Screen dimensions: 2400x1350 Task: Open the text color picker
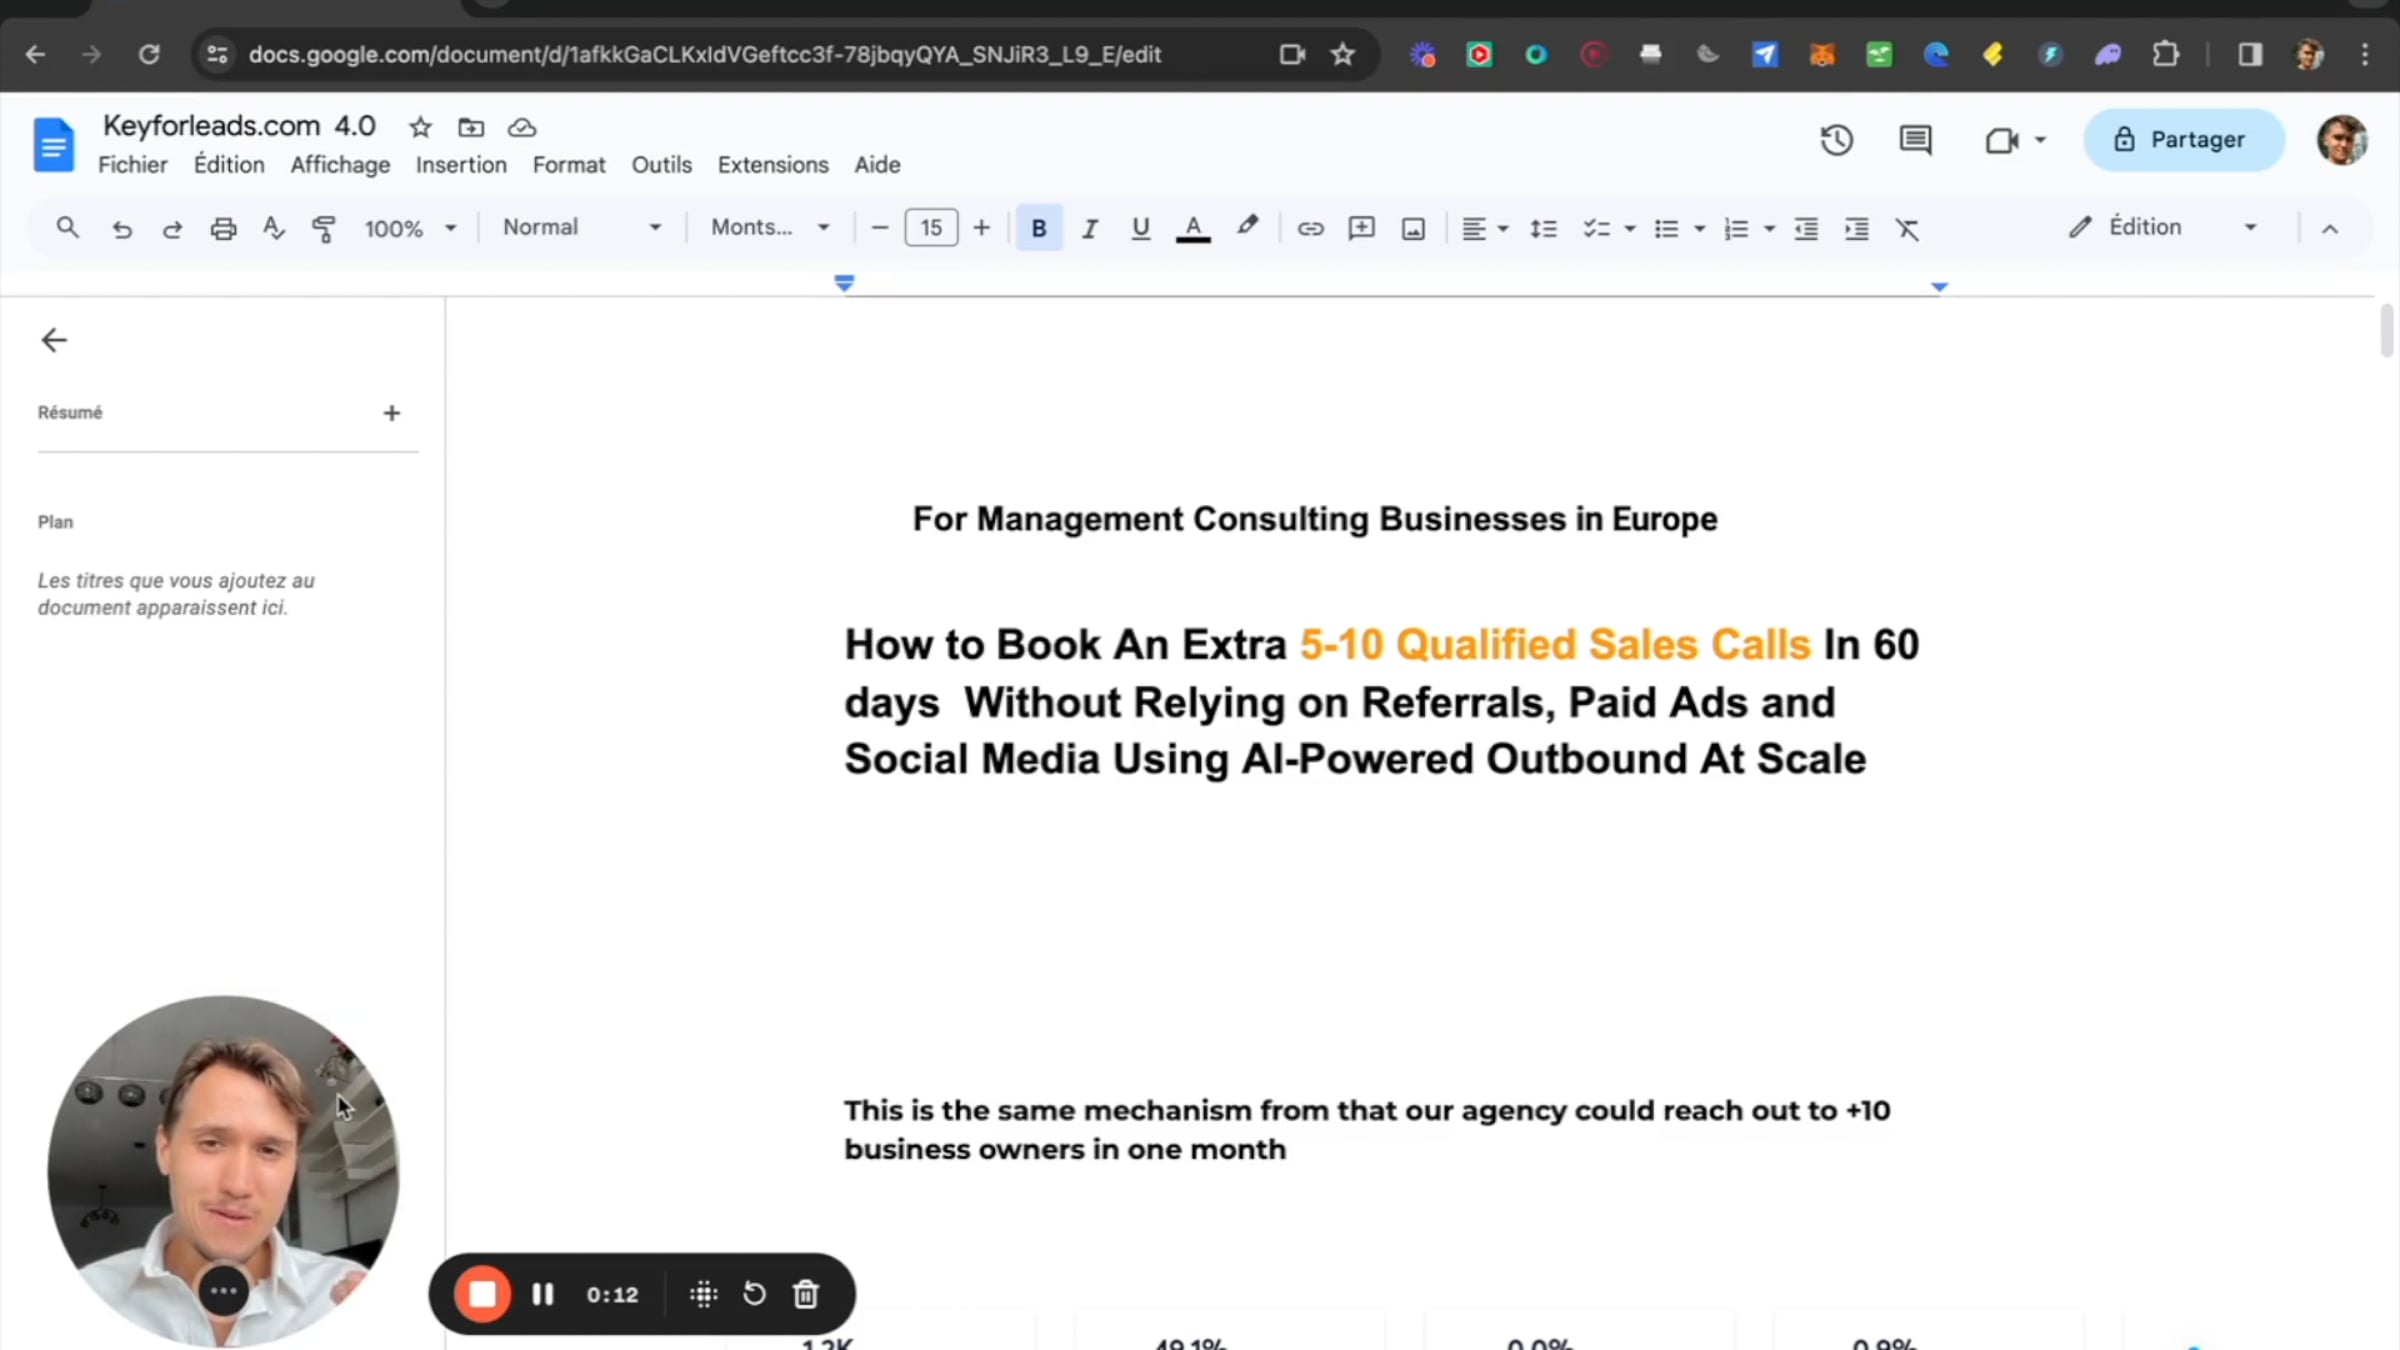point(1192,229)
